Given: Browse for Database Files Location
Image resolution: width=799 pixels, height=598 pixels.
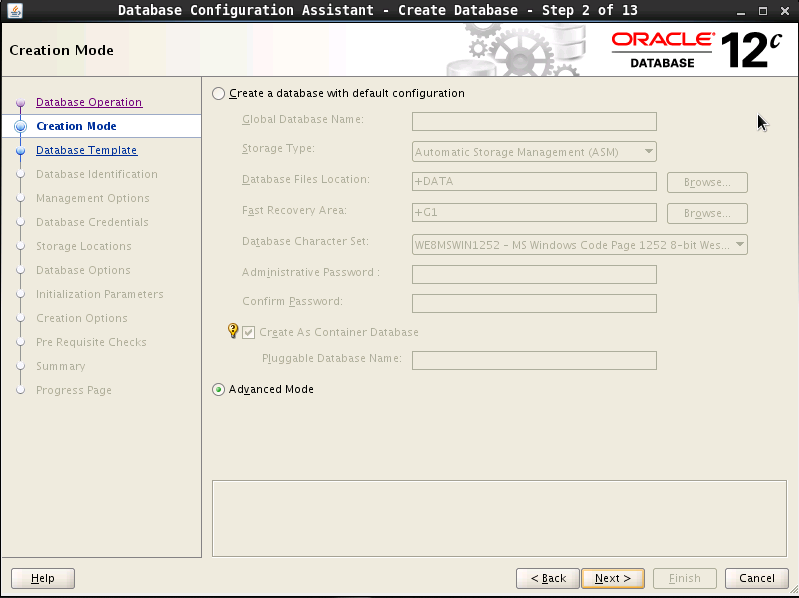Looking at the screenshot, I should [707, 183].
